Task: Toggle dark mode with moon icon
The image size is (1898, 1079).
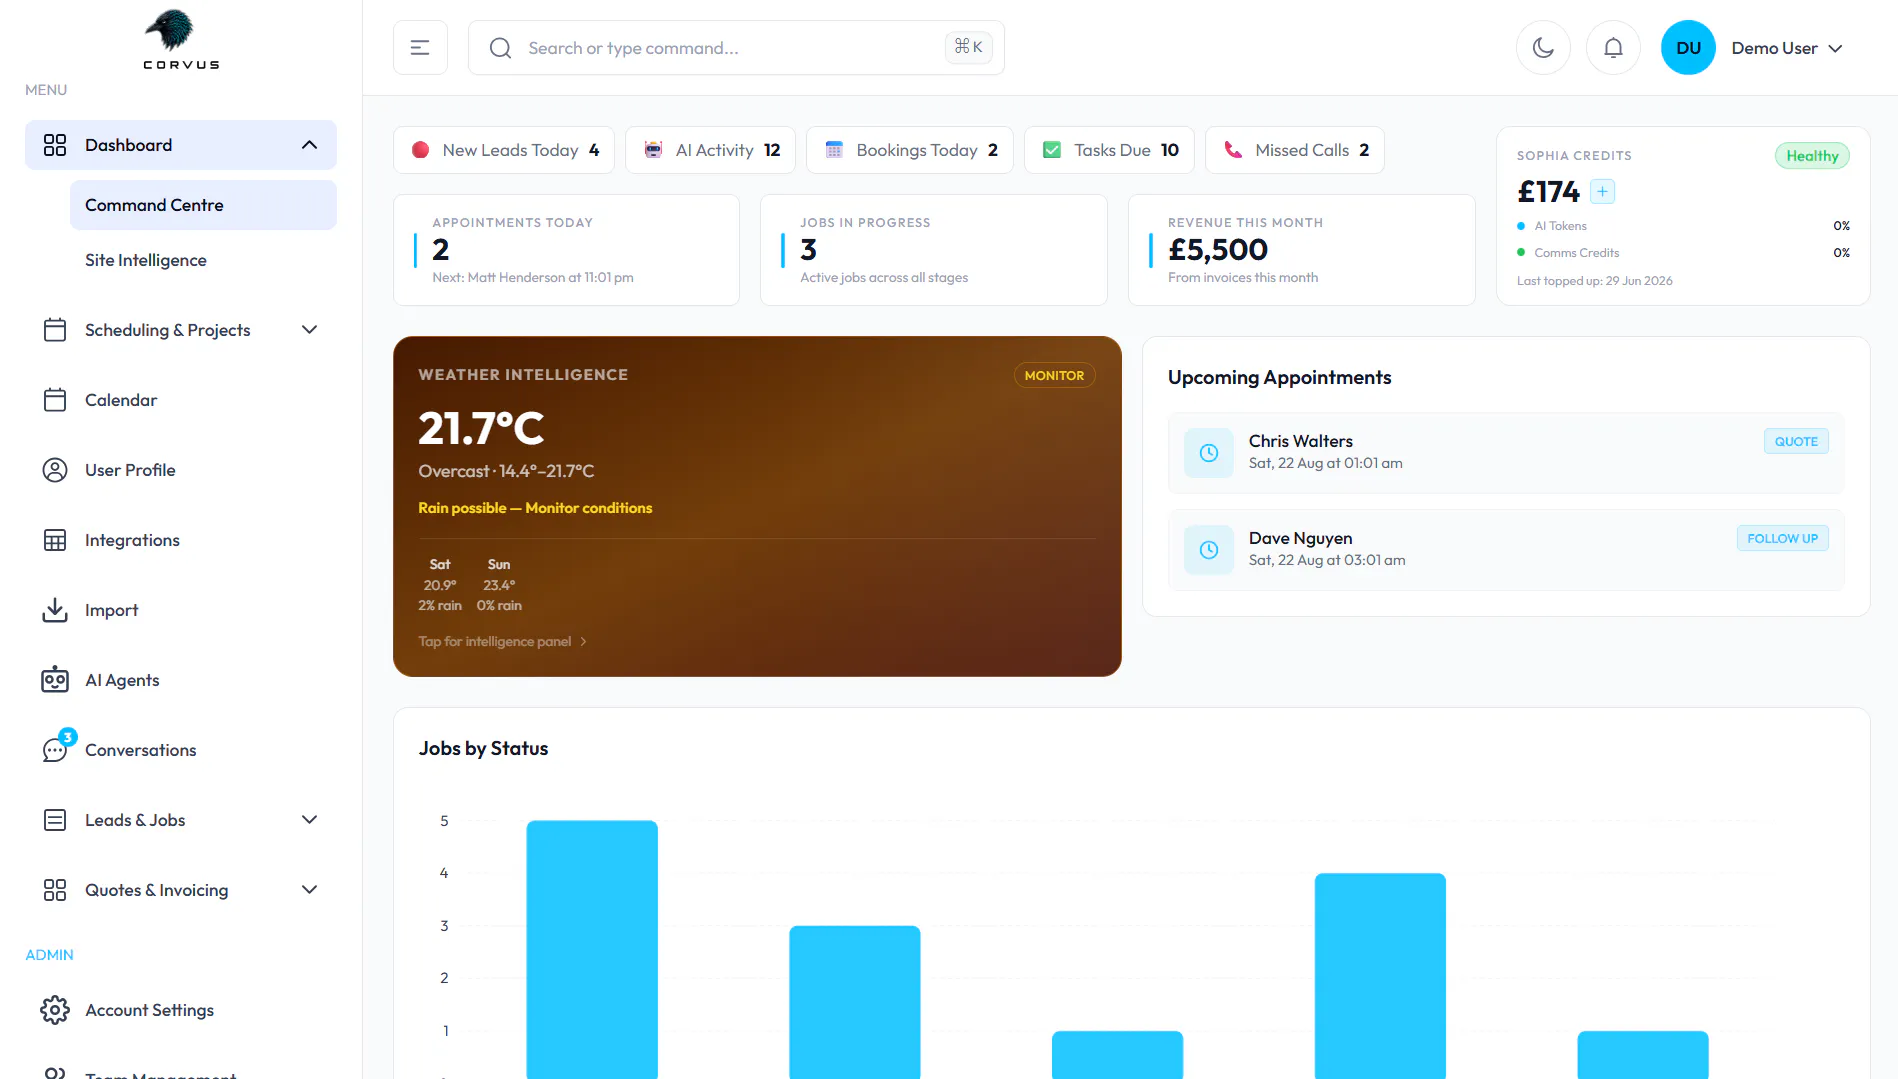Action: tap(1543, 48)
